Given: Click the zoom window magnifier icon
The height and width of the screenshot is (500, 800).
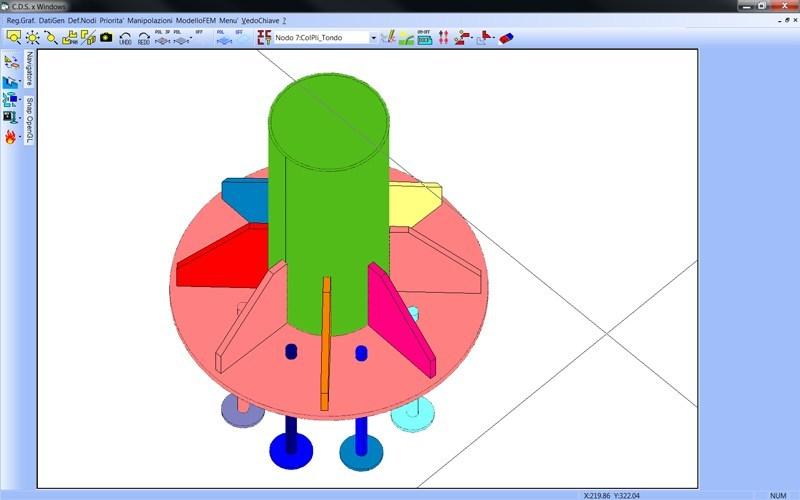Looking at the screenshot, I should click(14, 37).
